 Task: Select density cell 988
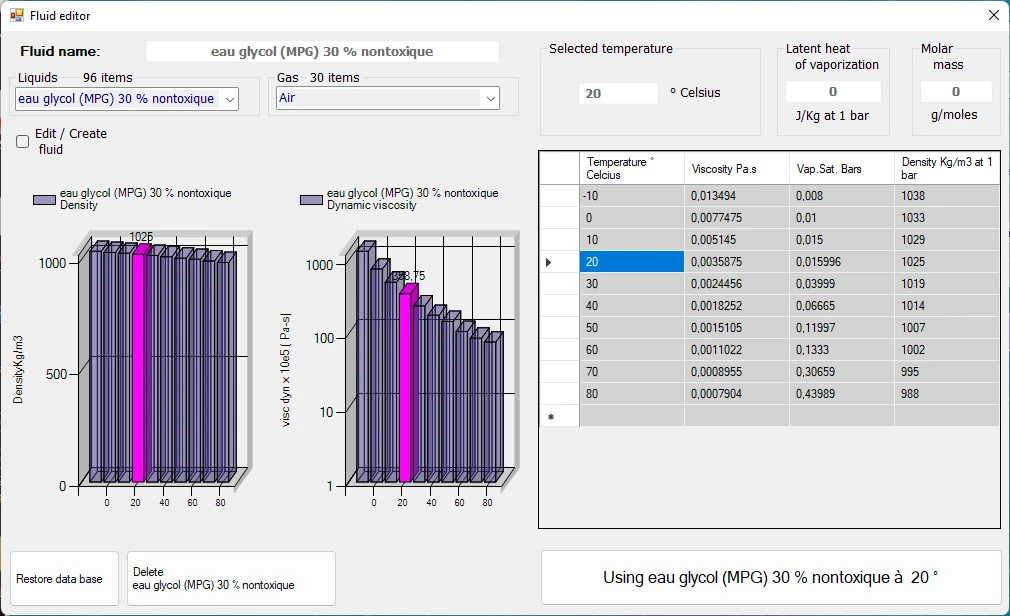[x=947, y=394]
